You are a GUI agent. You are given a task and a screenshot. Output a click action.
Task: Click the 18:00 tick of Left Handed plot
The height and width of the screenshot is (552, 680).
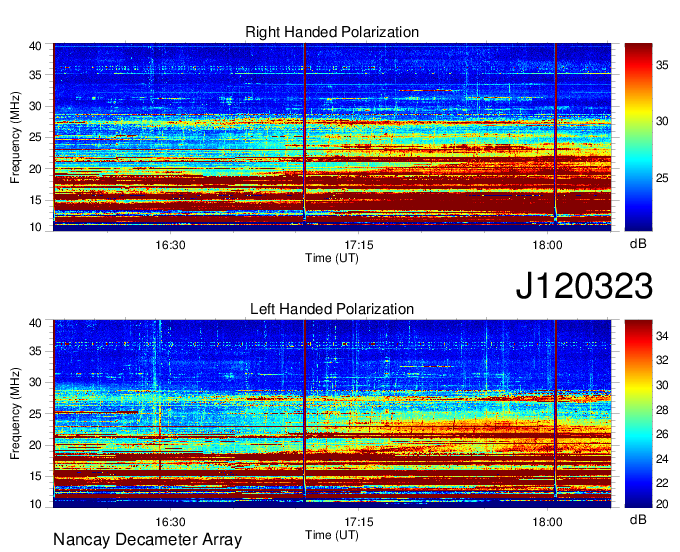[x=547, y=521]
